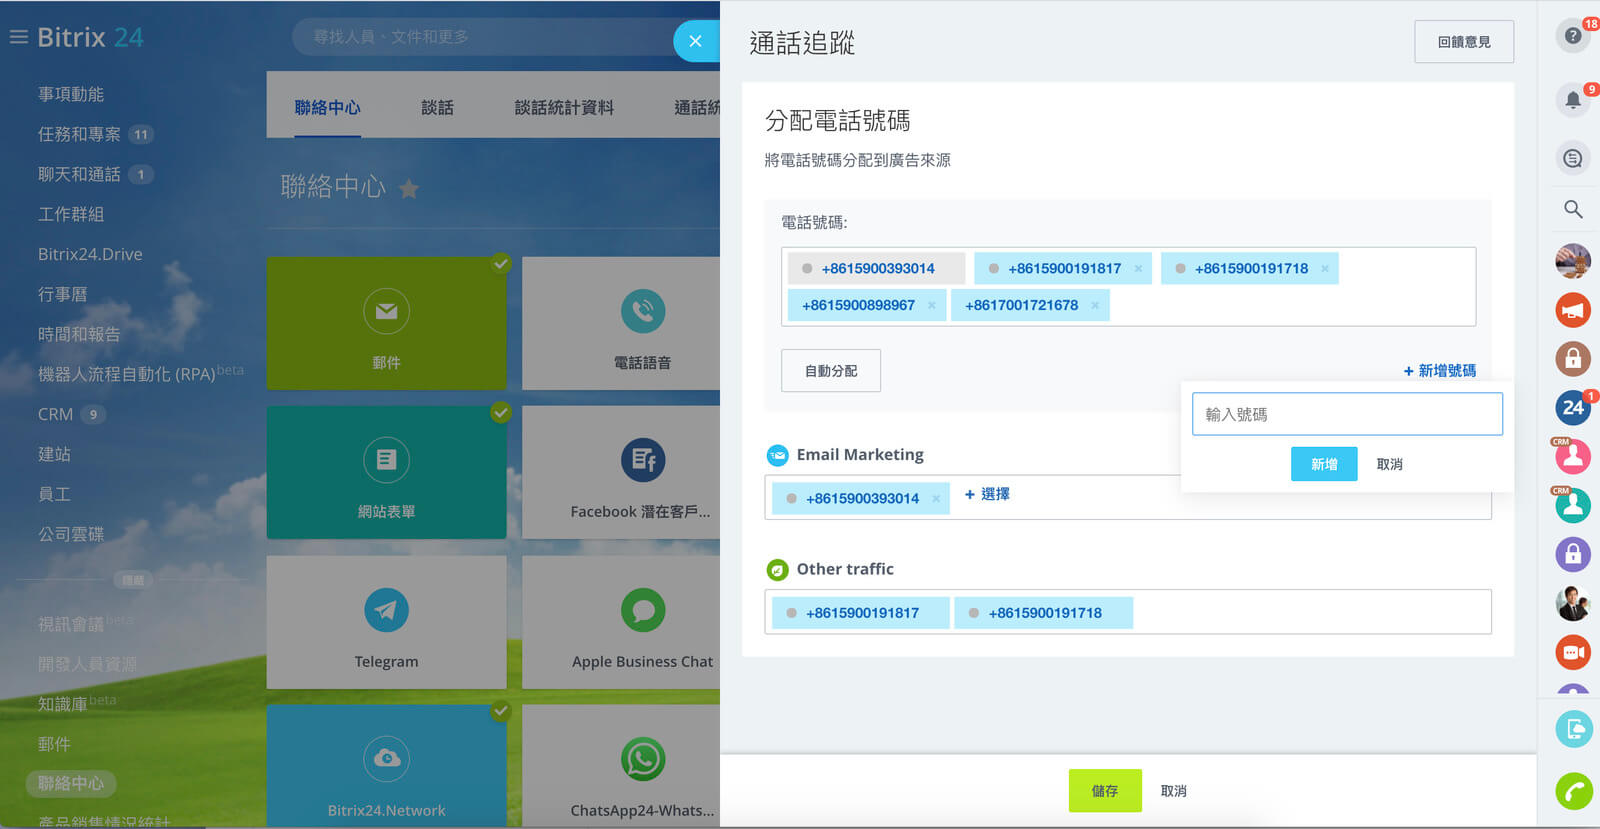Open the Facebook leads tile
The height and width of the screenshot is (829, 1600).
[x=621, y=472]
